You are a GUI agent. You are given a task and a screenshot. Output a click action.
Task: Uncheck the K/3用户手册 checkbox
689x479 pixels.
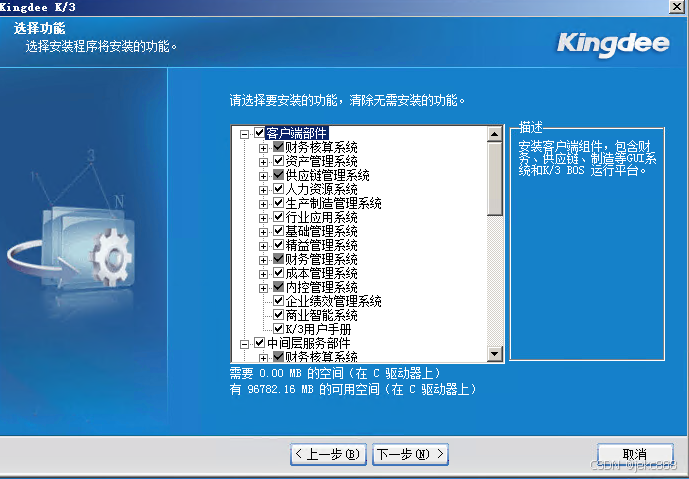pyautogui.click(x=278, y=329)
